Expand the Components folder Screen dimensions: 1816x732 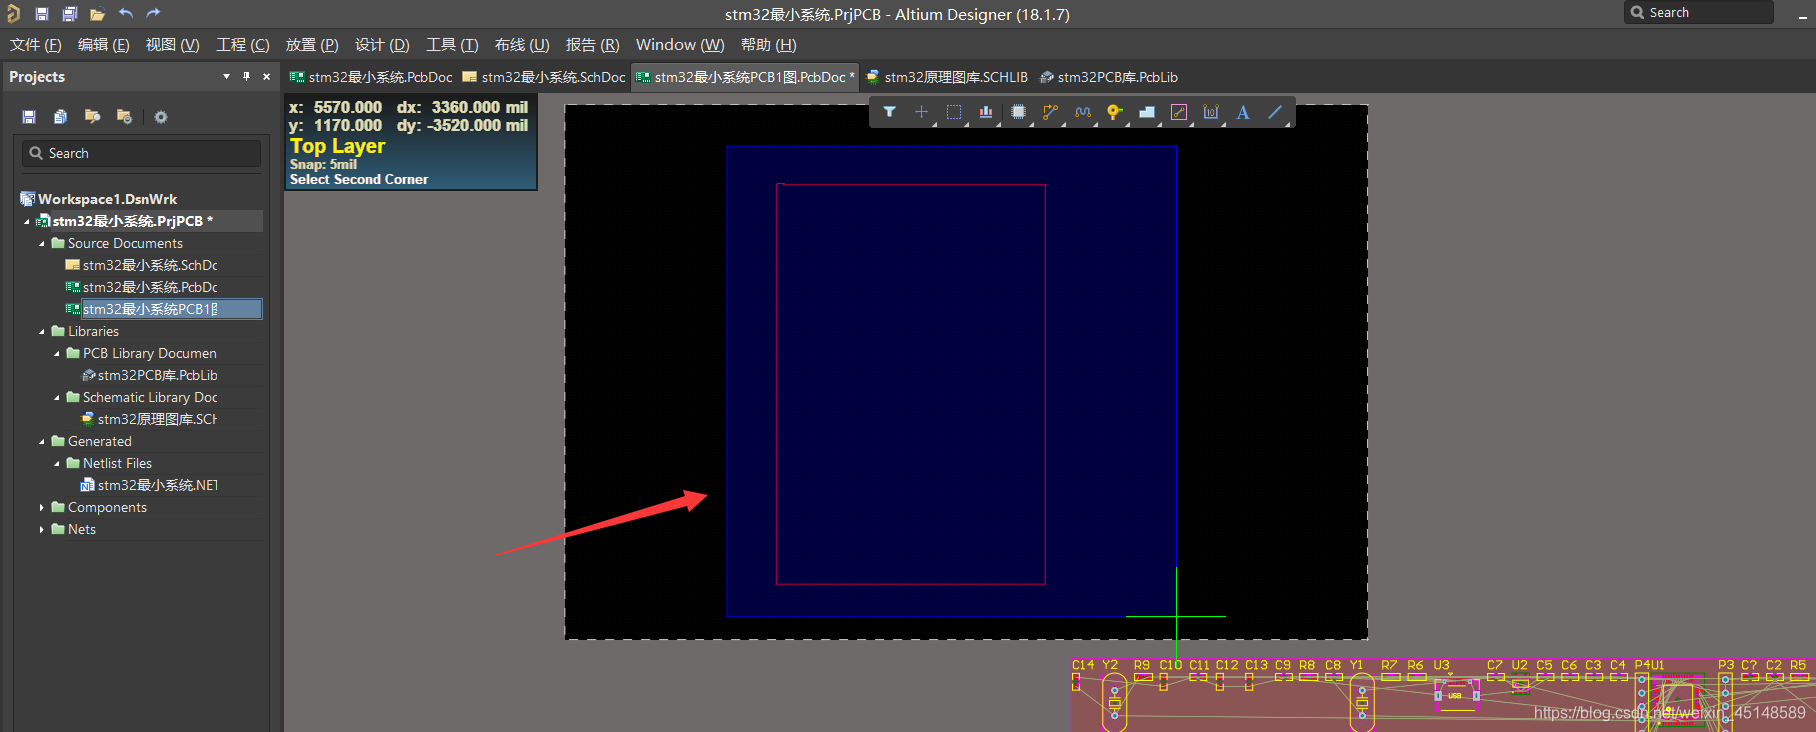(41, 508)
